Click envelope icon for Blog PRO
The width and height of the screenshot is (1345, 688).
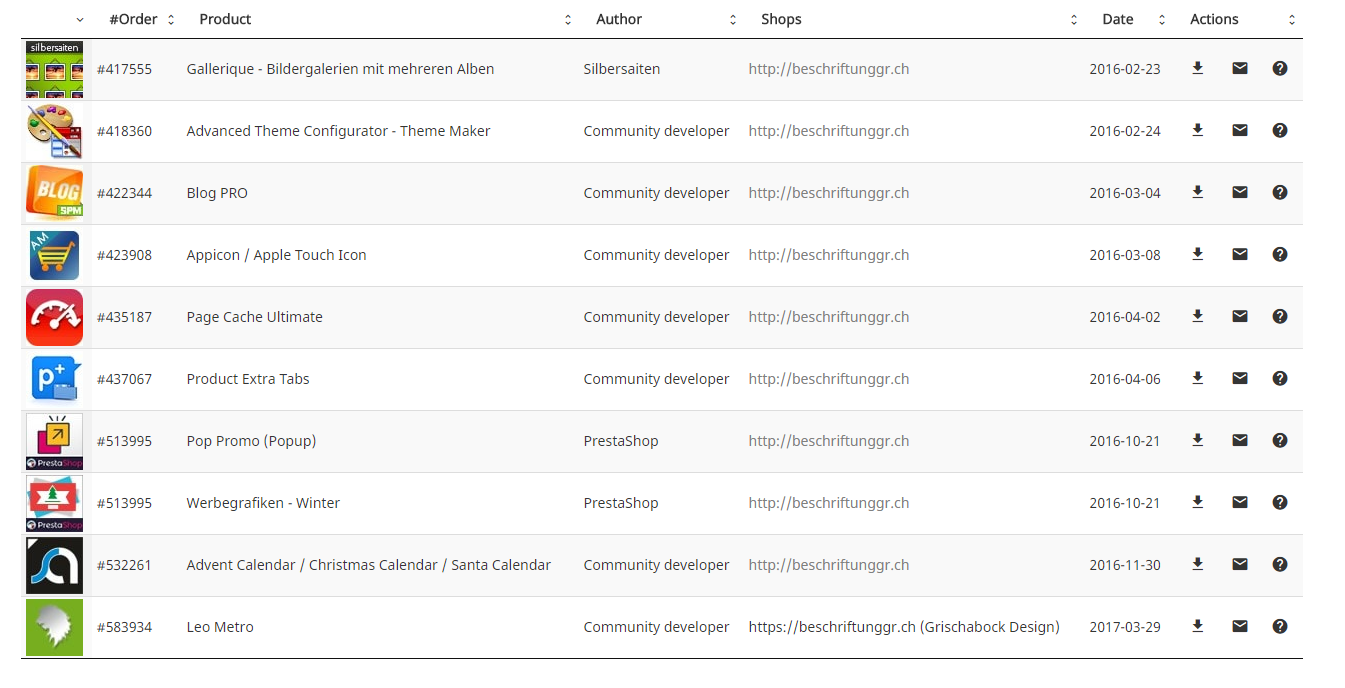click(x=1239, y=192)
